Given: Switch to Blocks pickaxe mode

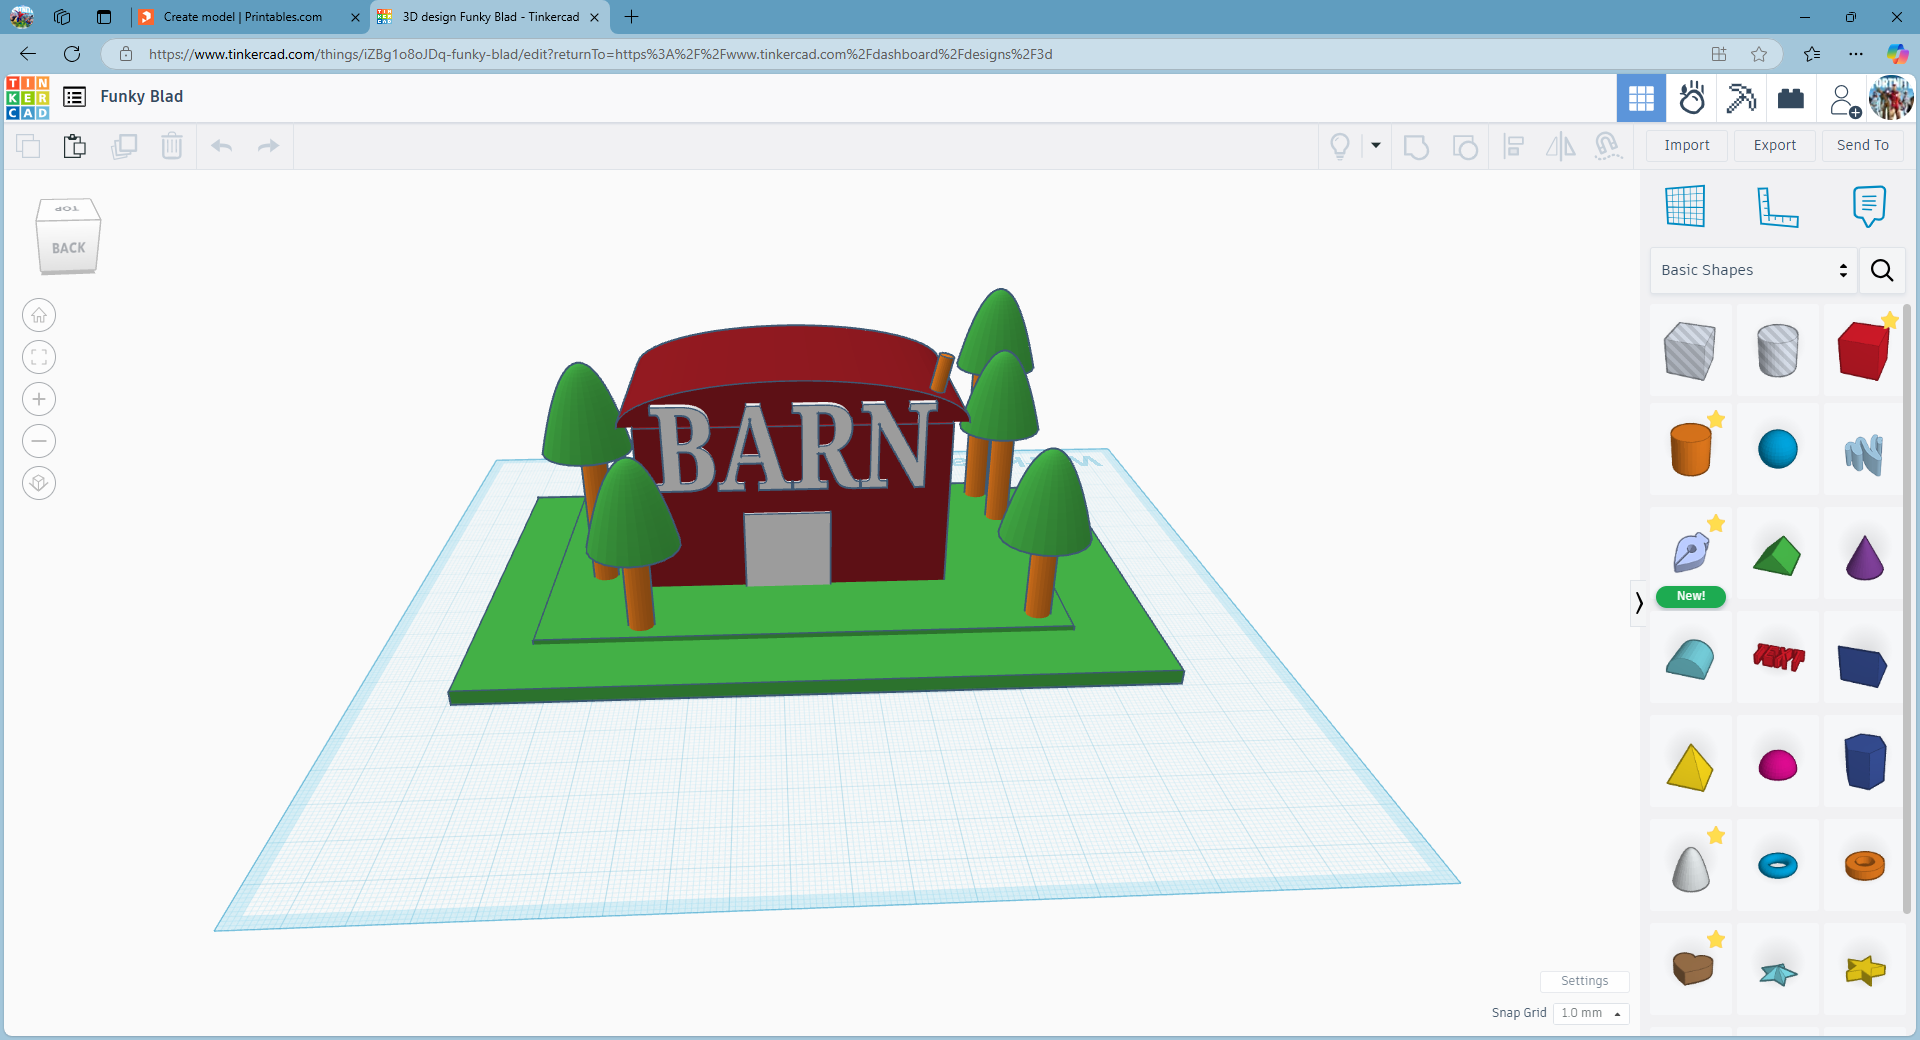Looking at the screenshot, I should (x=1741, y=98).
